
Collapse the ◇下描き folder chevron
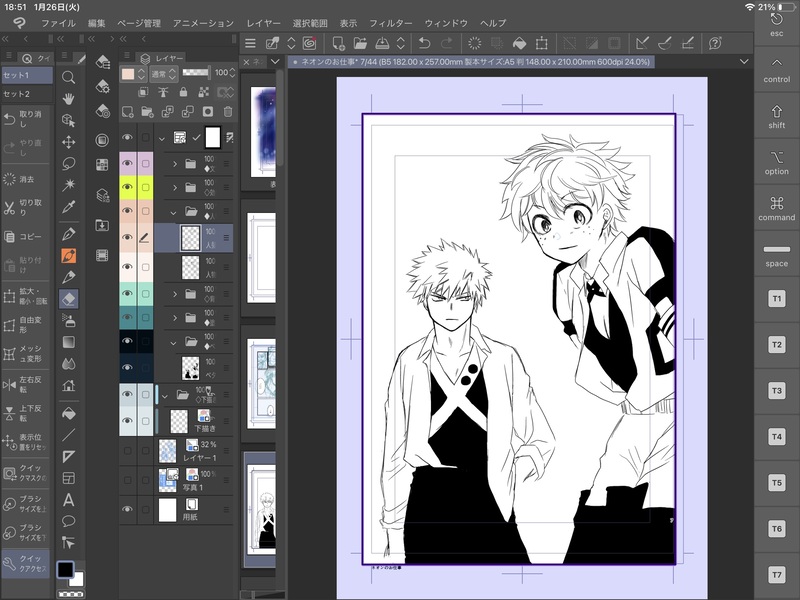(164, 395)
